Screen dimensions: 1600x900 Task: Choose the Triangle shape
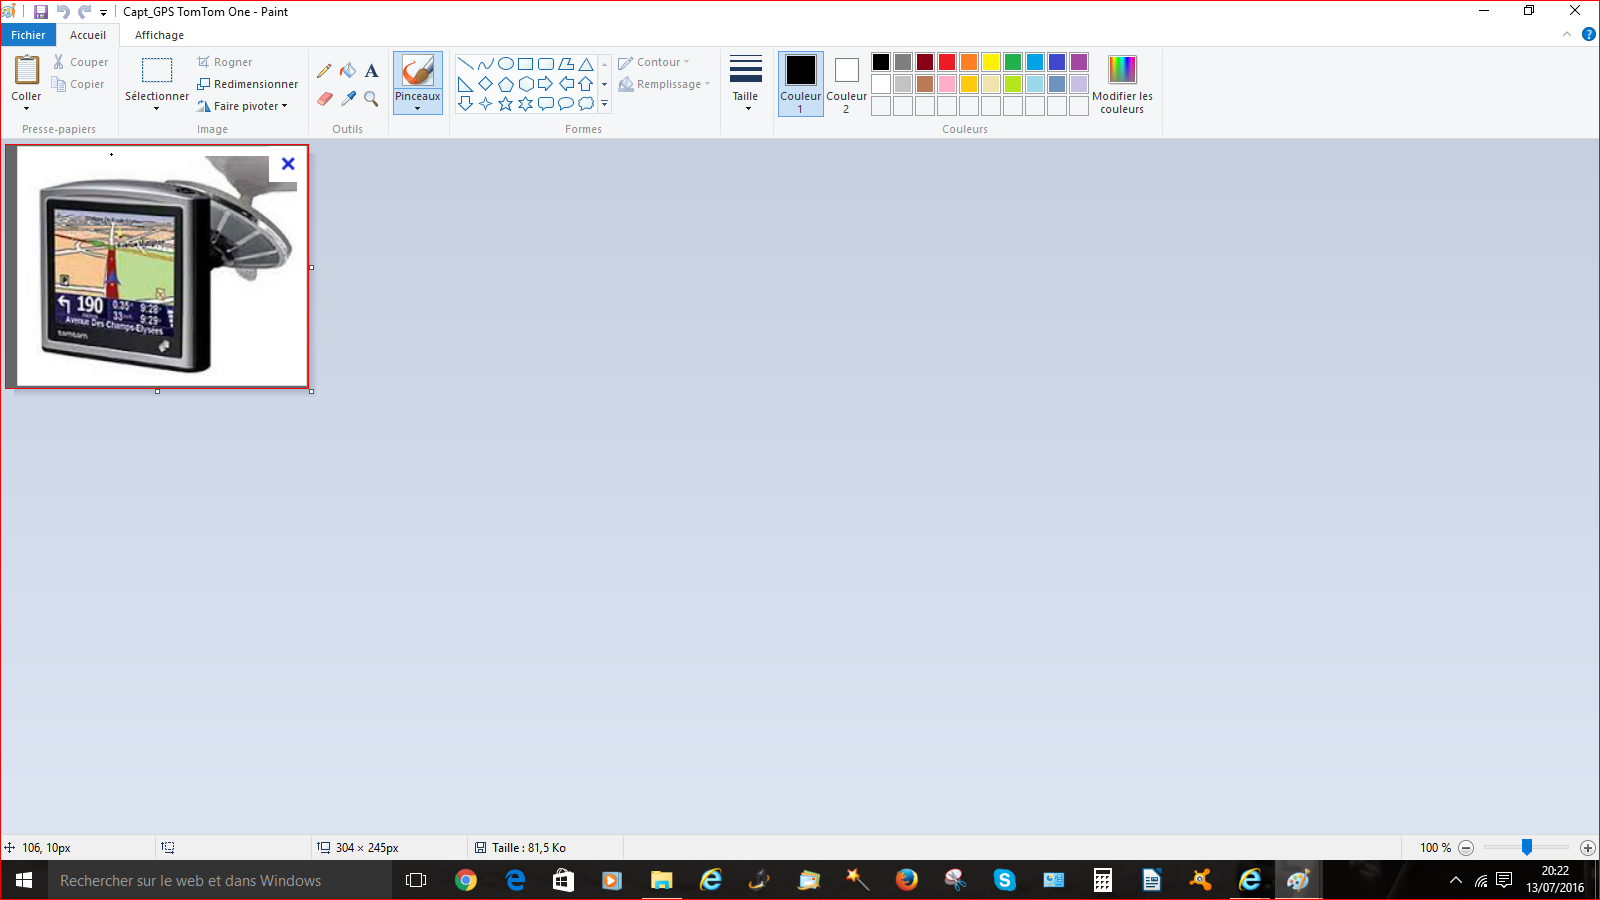(586, 64)
